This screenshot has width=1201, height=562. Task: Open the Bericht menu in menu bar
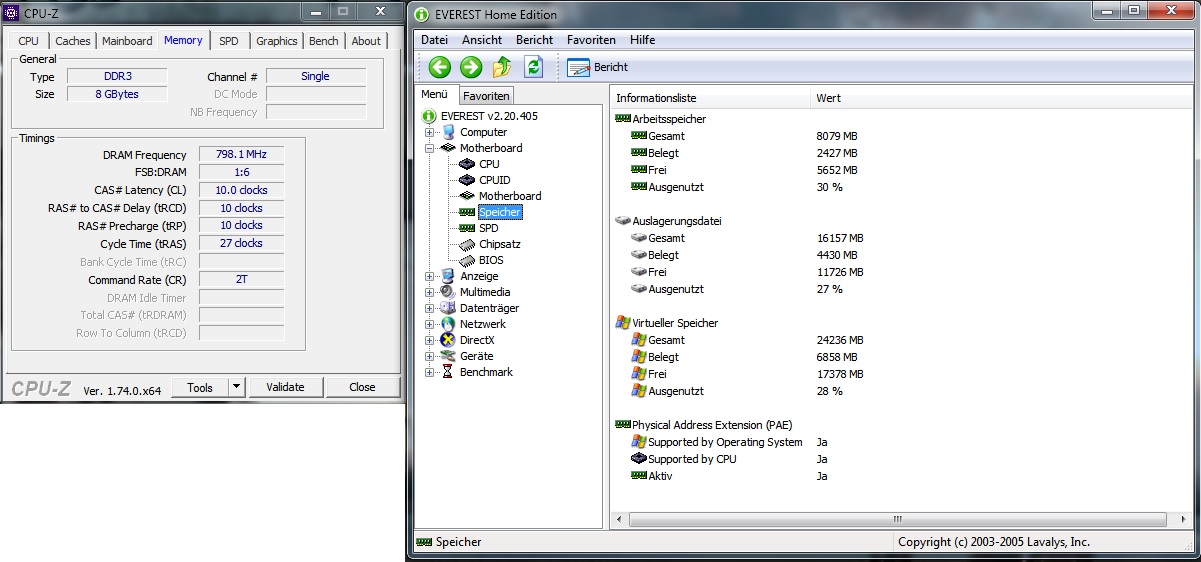tap(534, 40)
